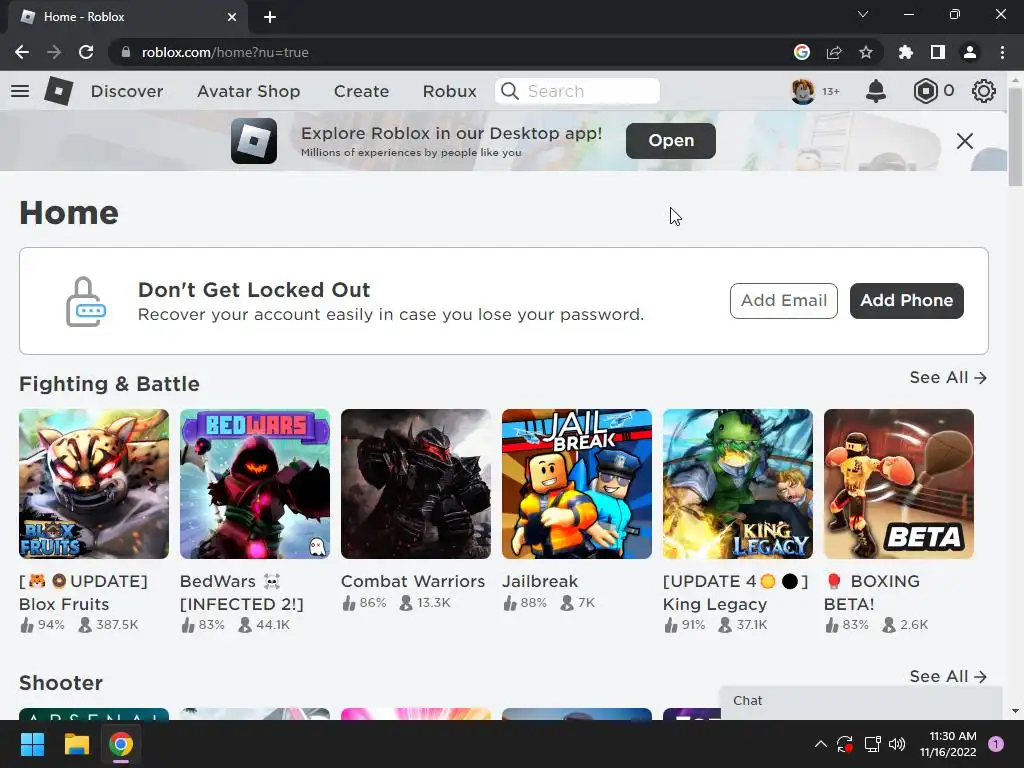
Task: Click the Add Phone button
Action: 906,300
